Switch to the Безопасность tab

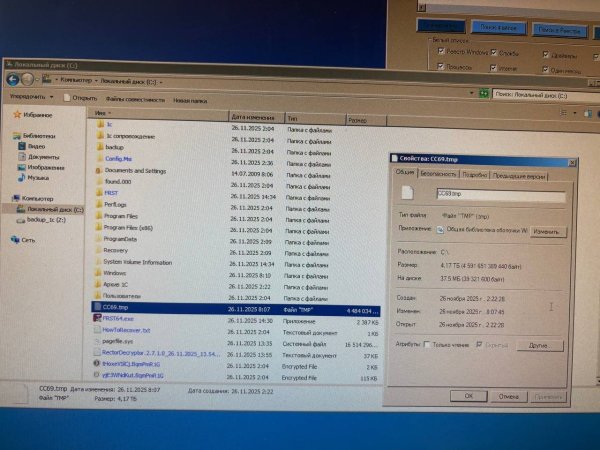point(438,174)
